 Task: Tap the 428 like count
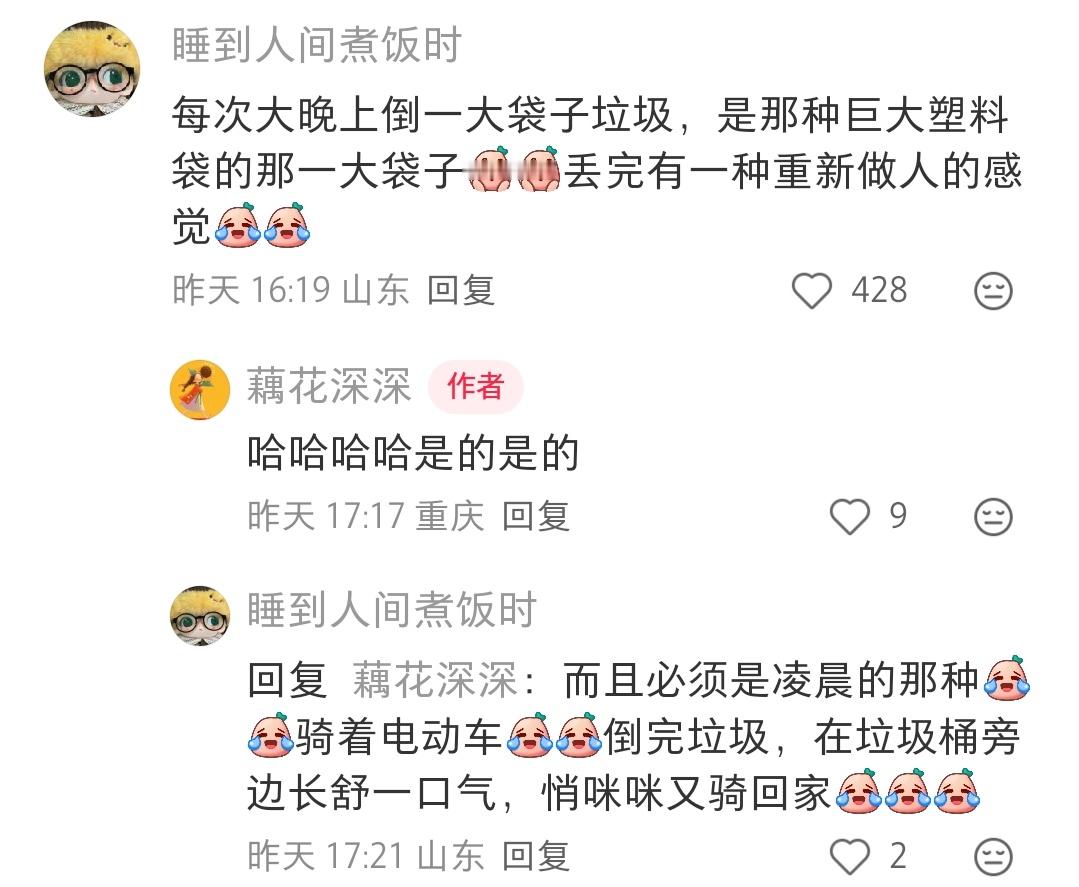879,290
